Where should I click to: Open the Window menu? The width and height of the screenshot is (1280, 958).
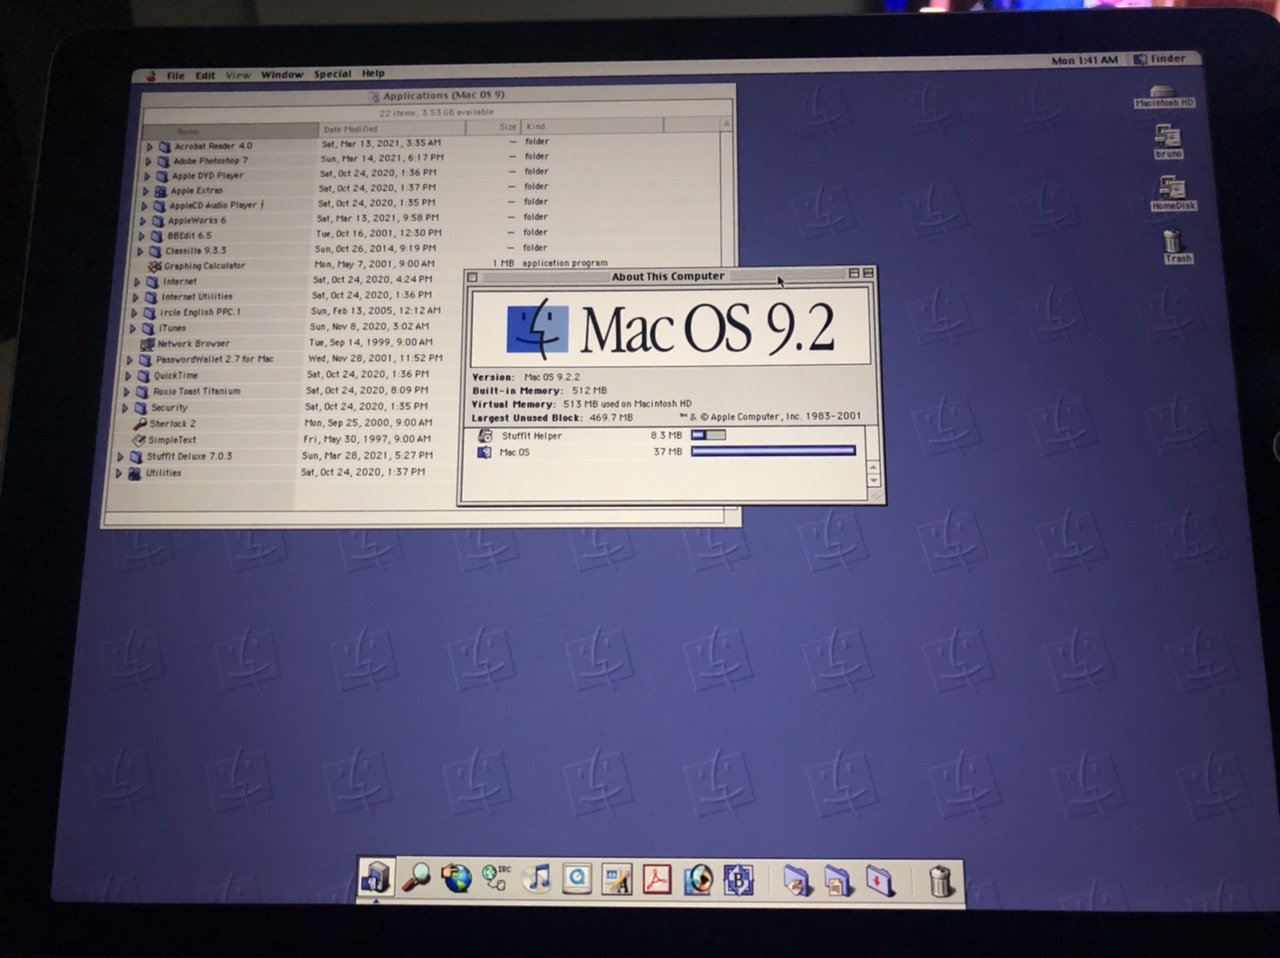[282, 74]
